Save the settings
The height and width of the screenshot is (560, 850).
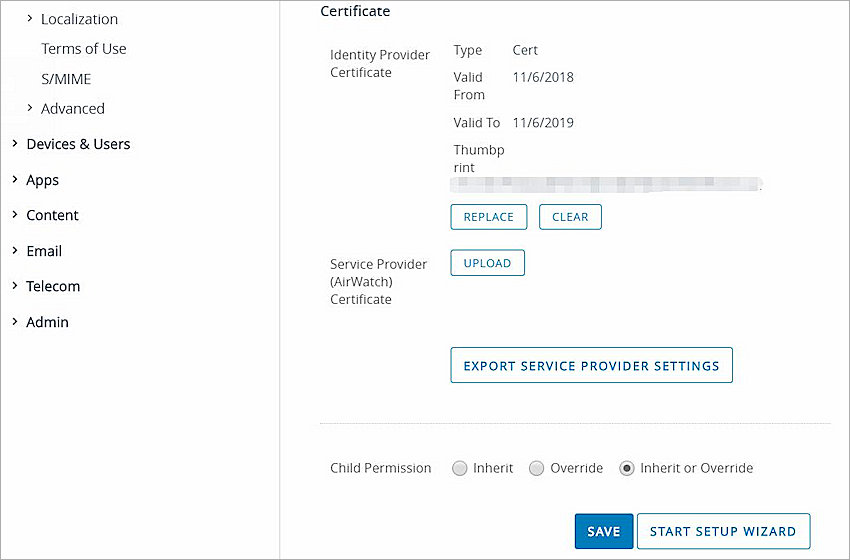point(603,531)
